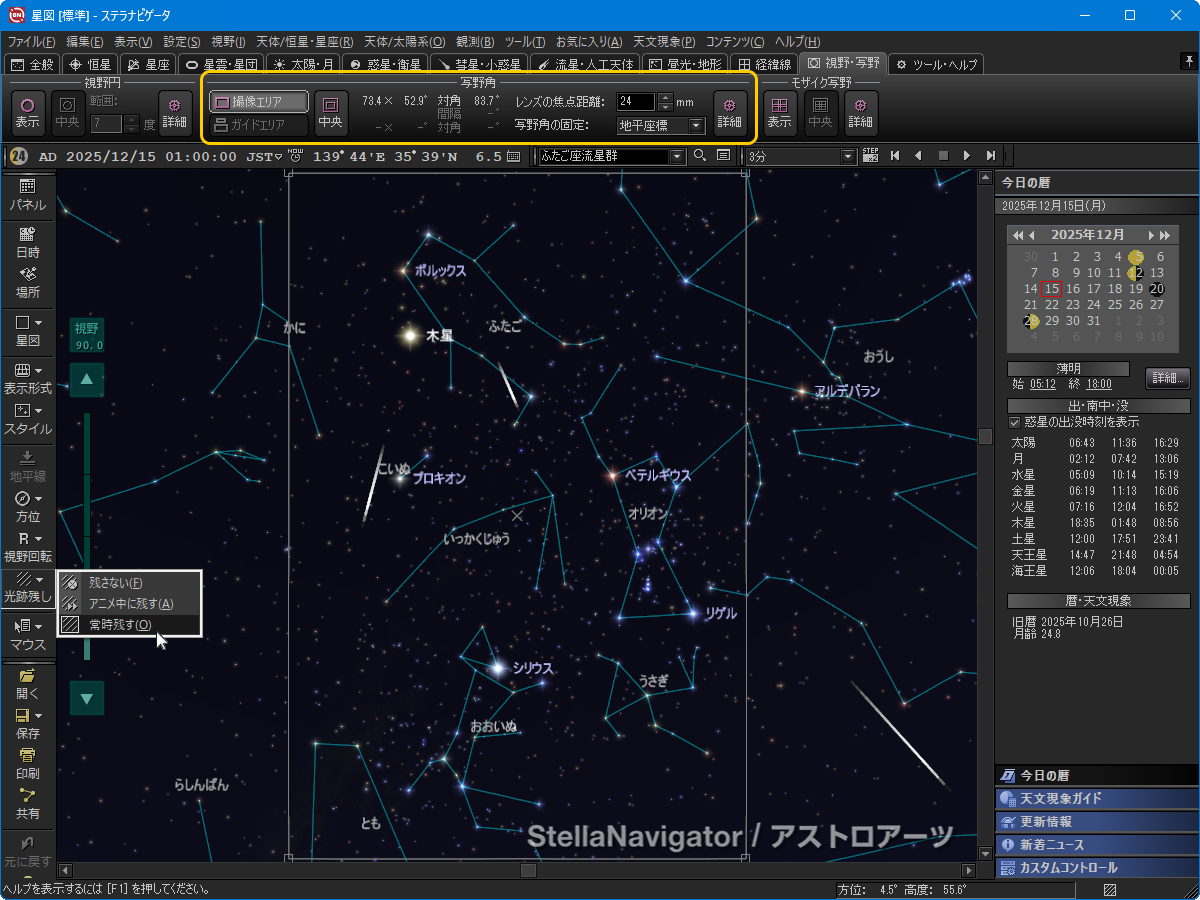Image resolution: width=1200 pixels, height=900 pixels.
Task: Open the 日時 date-time tool
Action: point(27,242)
